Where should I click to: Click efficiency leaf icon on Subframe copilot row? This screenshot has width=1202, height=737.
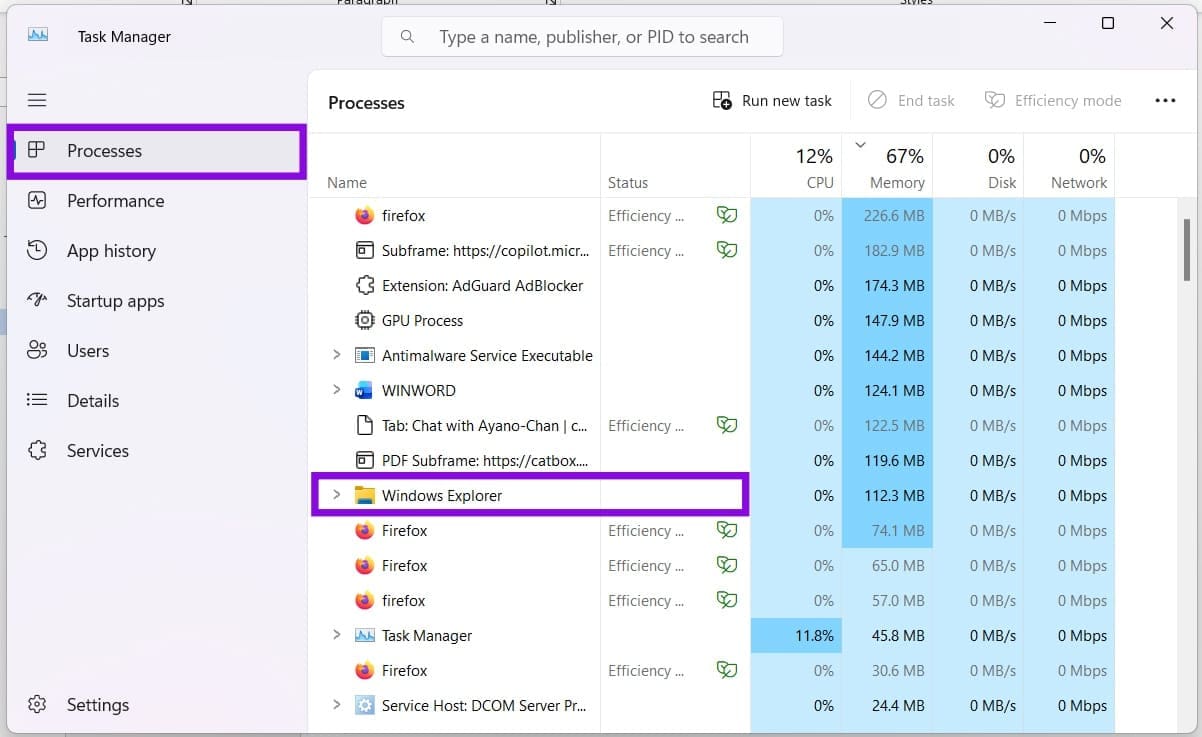point(727,250)
